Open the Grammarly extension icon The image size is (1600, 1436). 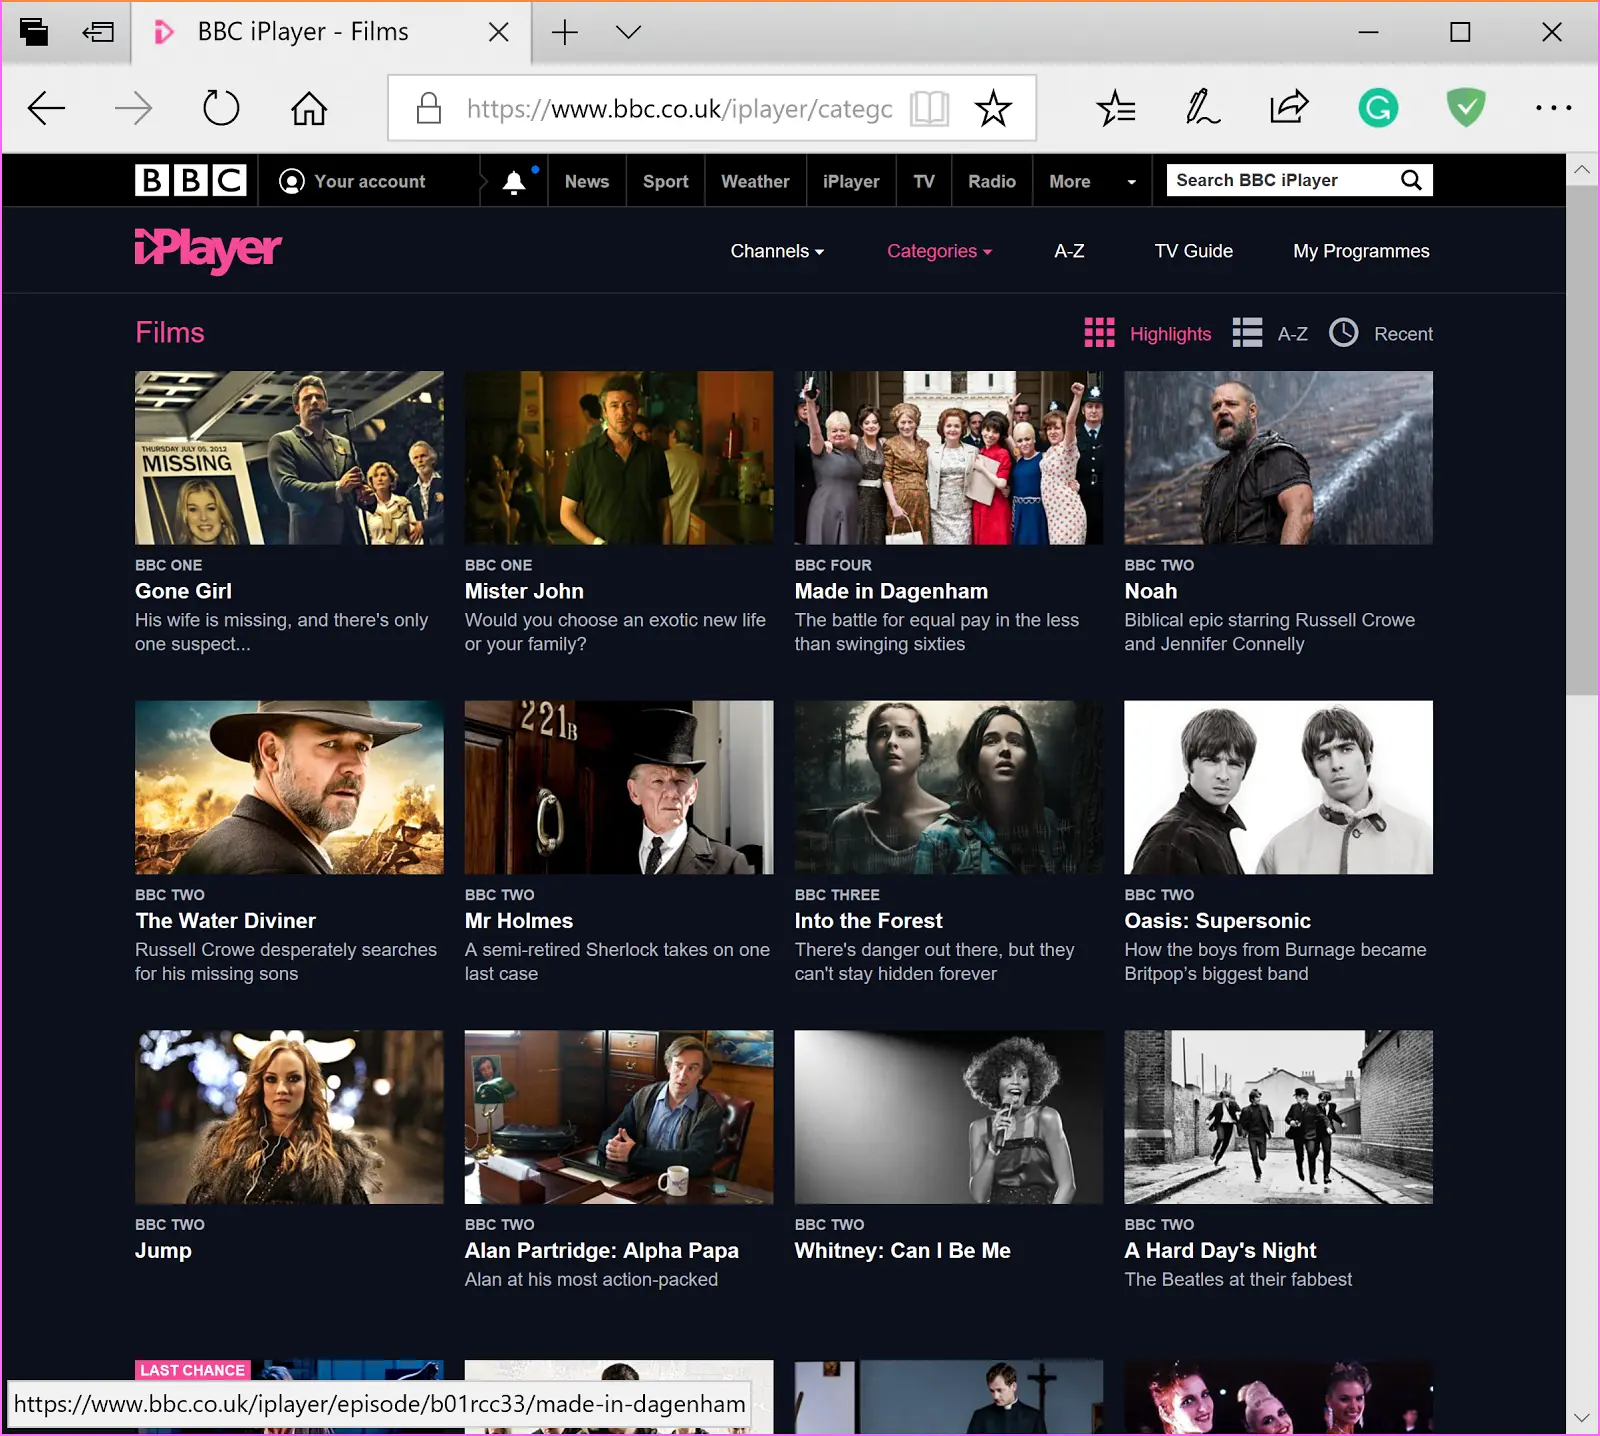click(1378, 108)
